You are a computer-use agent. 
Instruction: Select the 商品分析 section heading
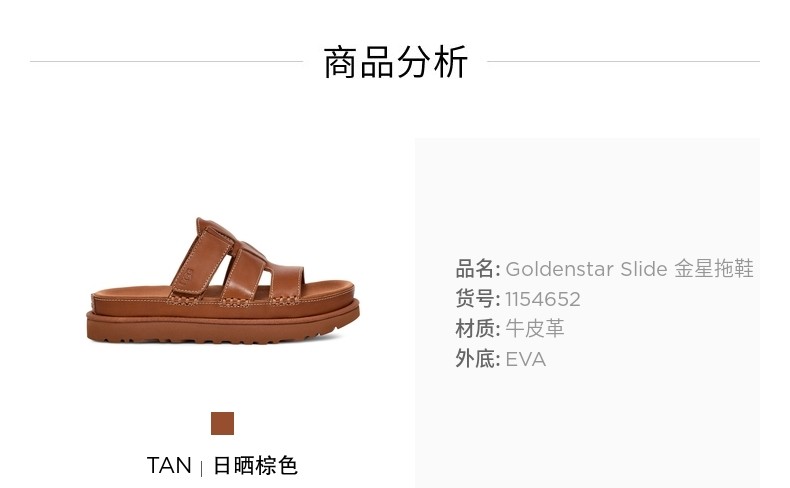pyautogui.click(x=396, y=62)
